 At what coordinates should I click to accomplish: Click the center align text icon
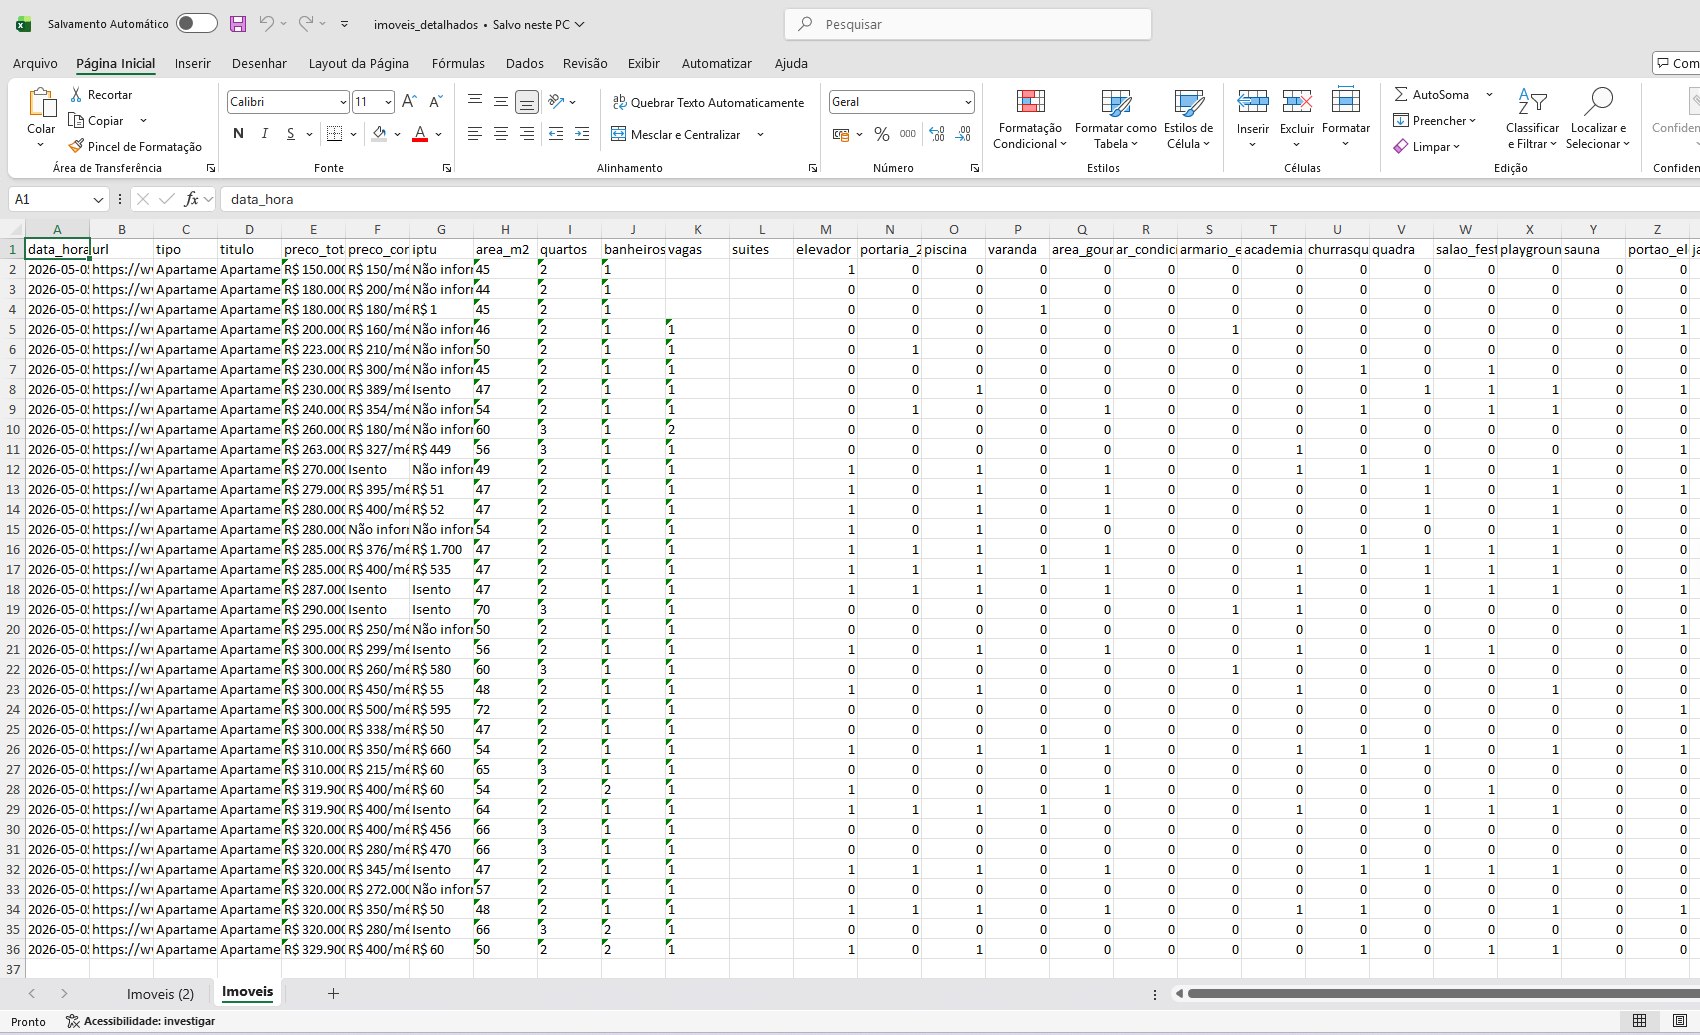coord(500,133)
